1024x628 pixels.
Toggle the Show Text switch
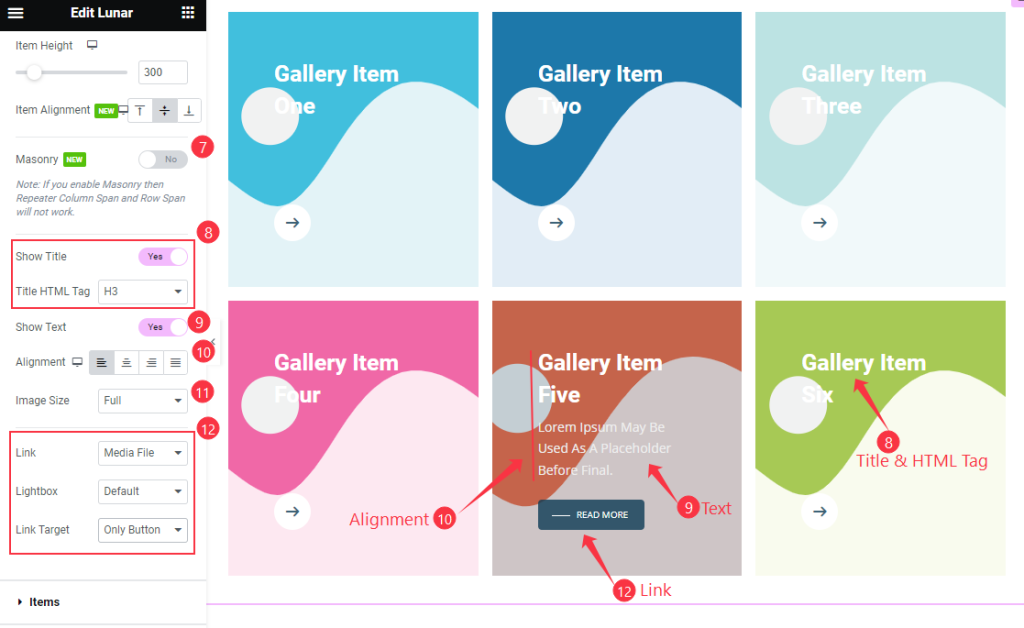163,327
